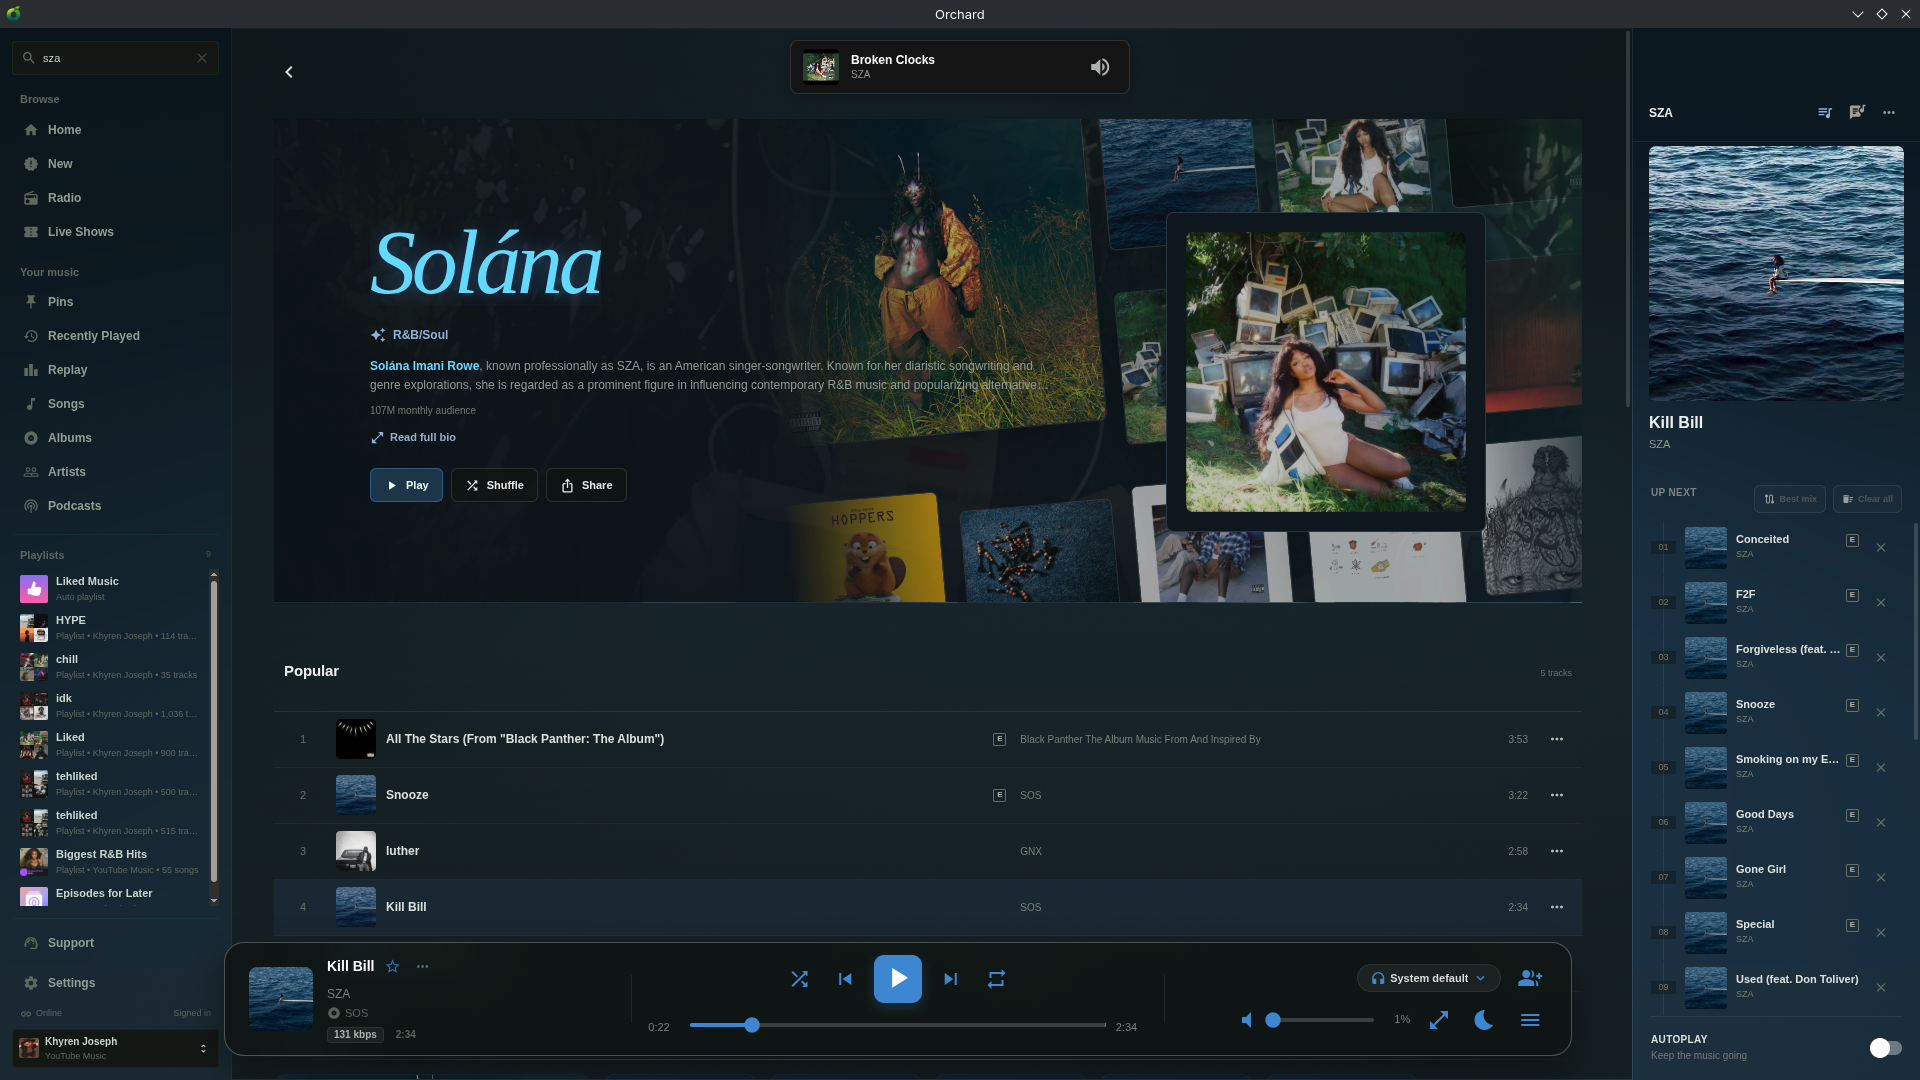Skip to the next track

tap(951, 979)
